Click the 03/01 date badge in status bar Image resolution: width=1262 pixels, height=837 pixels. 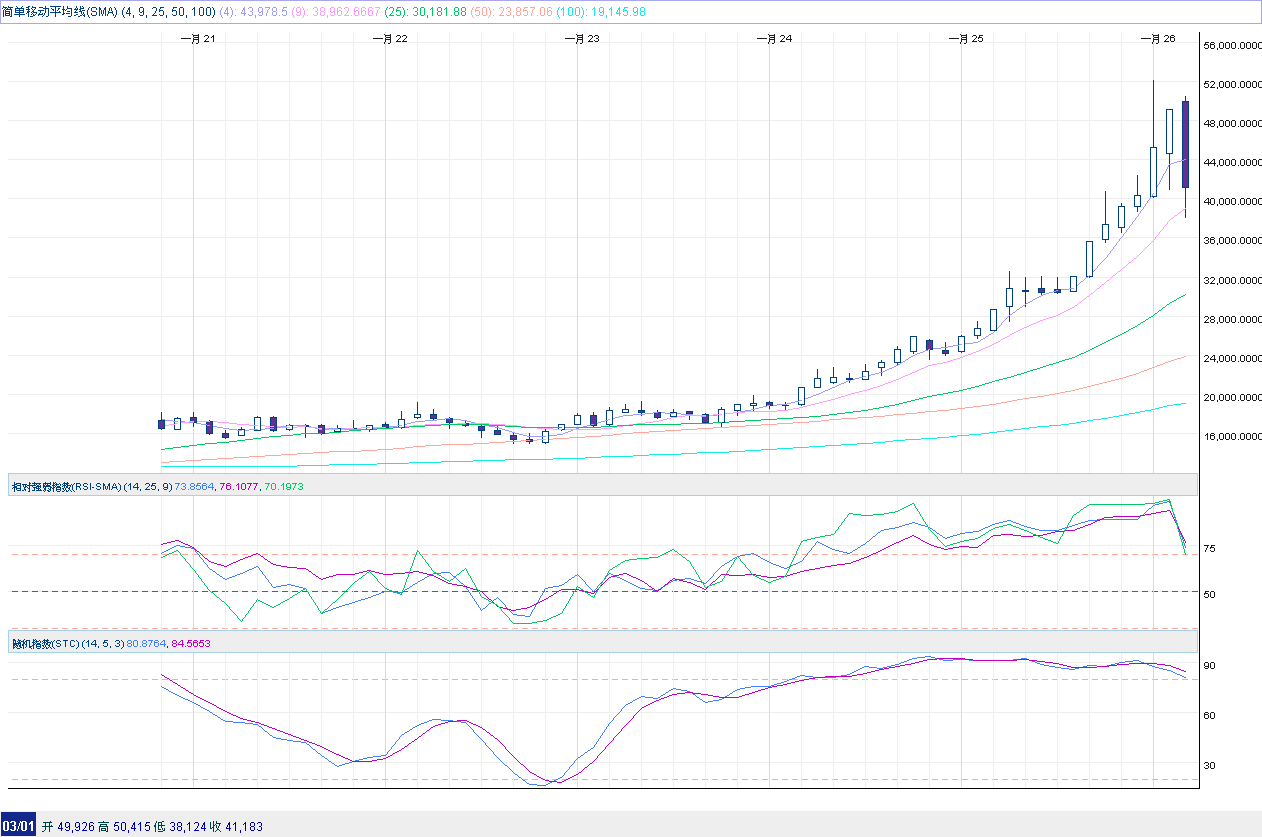click(18, 826)
